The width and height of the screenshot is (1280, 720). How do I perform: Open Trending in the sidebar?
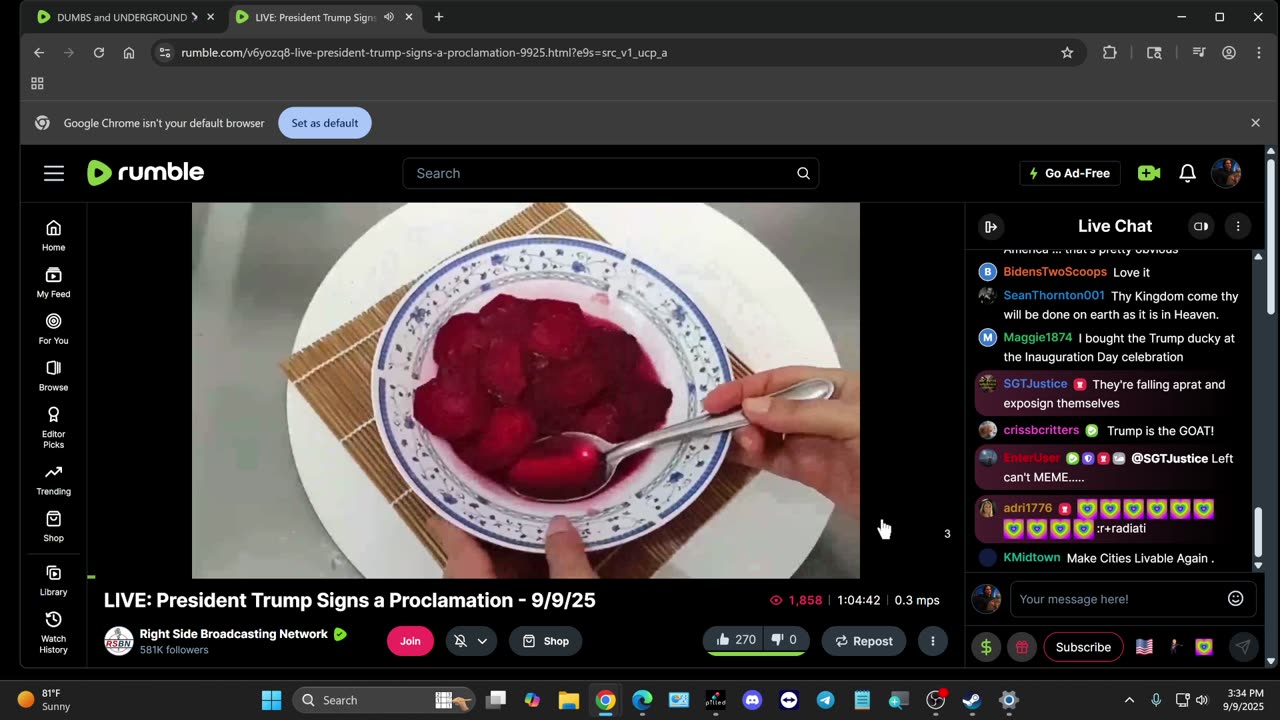click(x=54, y=480)
